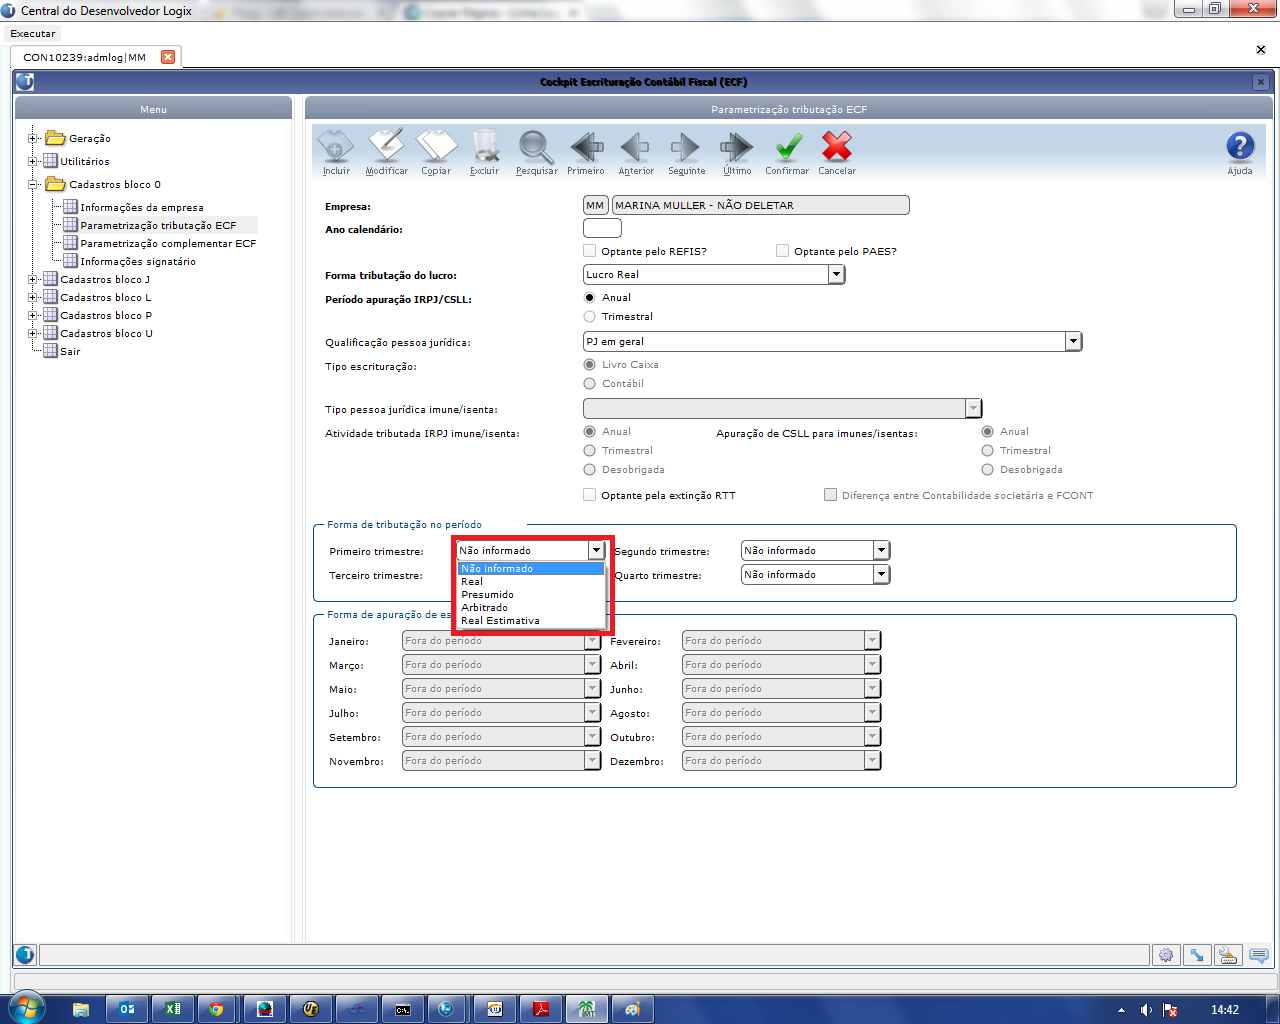Open Outlook from the taskbar
Viewport: 1280px width, 1024px height.
tap(127, 1009)
